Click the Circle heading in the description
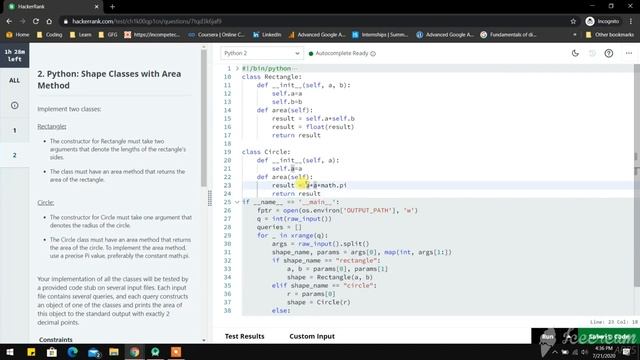 tap(46, 202)
